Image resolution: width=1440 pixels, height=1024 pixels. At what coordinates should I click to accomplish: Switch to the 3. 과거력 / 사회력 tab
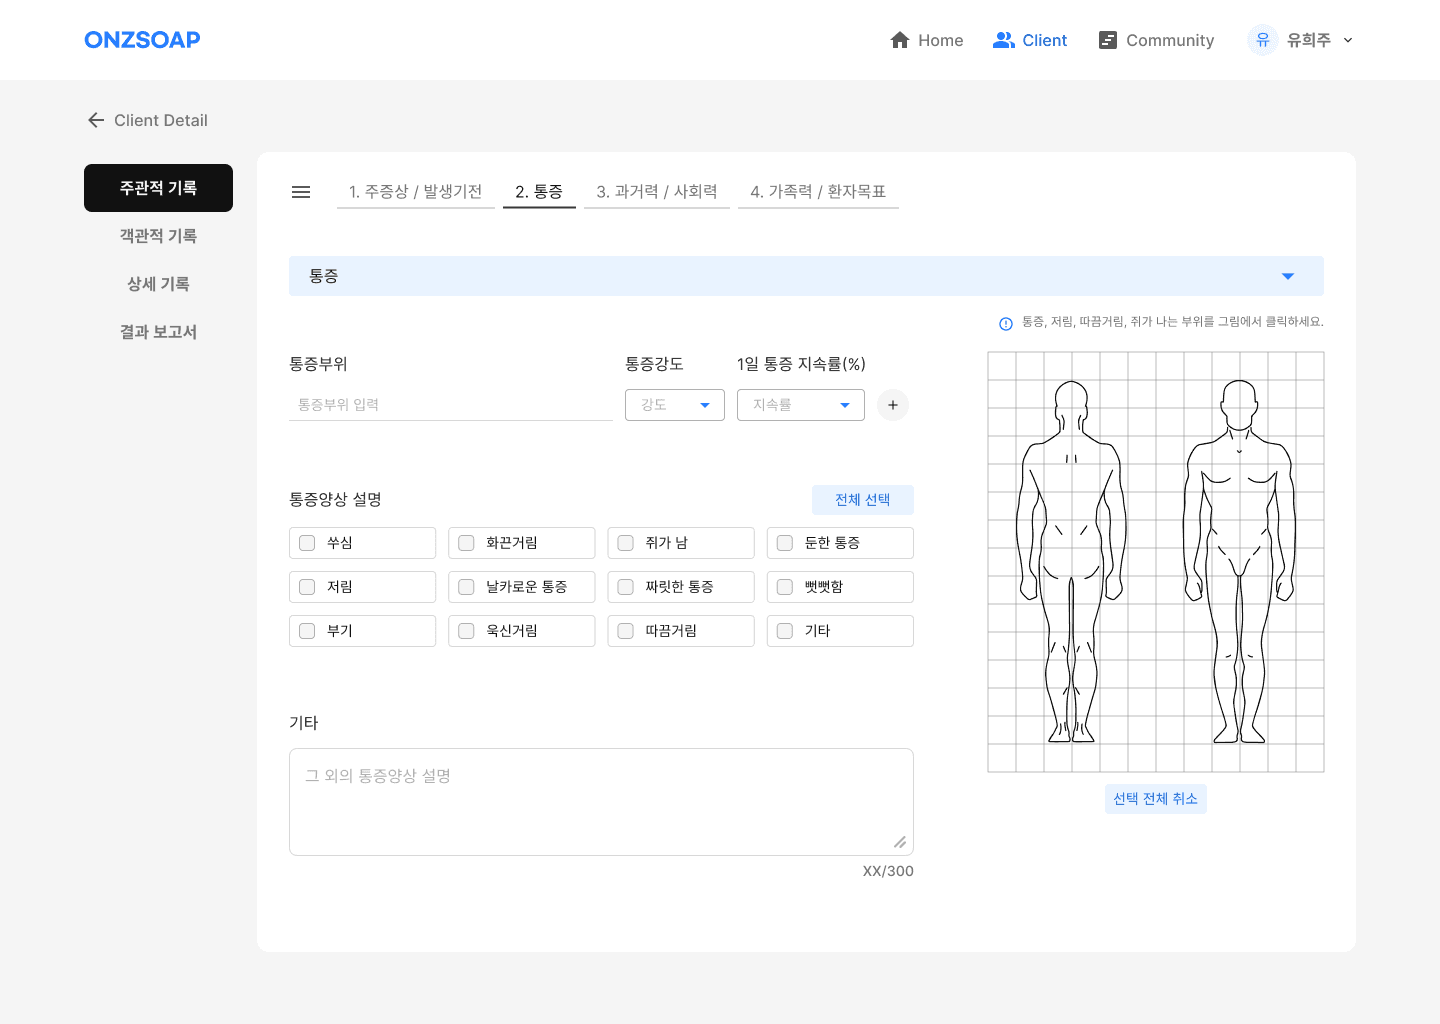pos(657,192)
